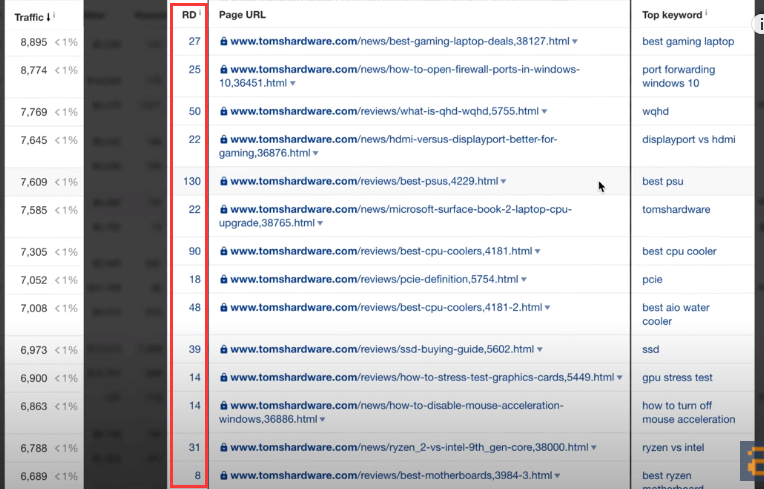
Task: Expand dropdown for best-cpu-coolers,4181.html URL
Action: point(537,252)
